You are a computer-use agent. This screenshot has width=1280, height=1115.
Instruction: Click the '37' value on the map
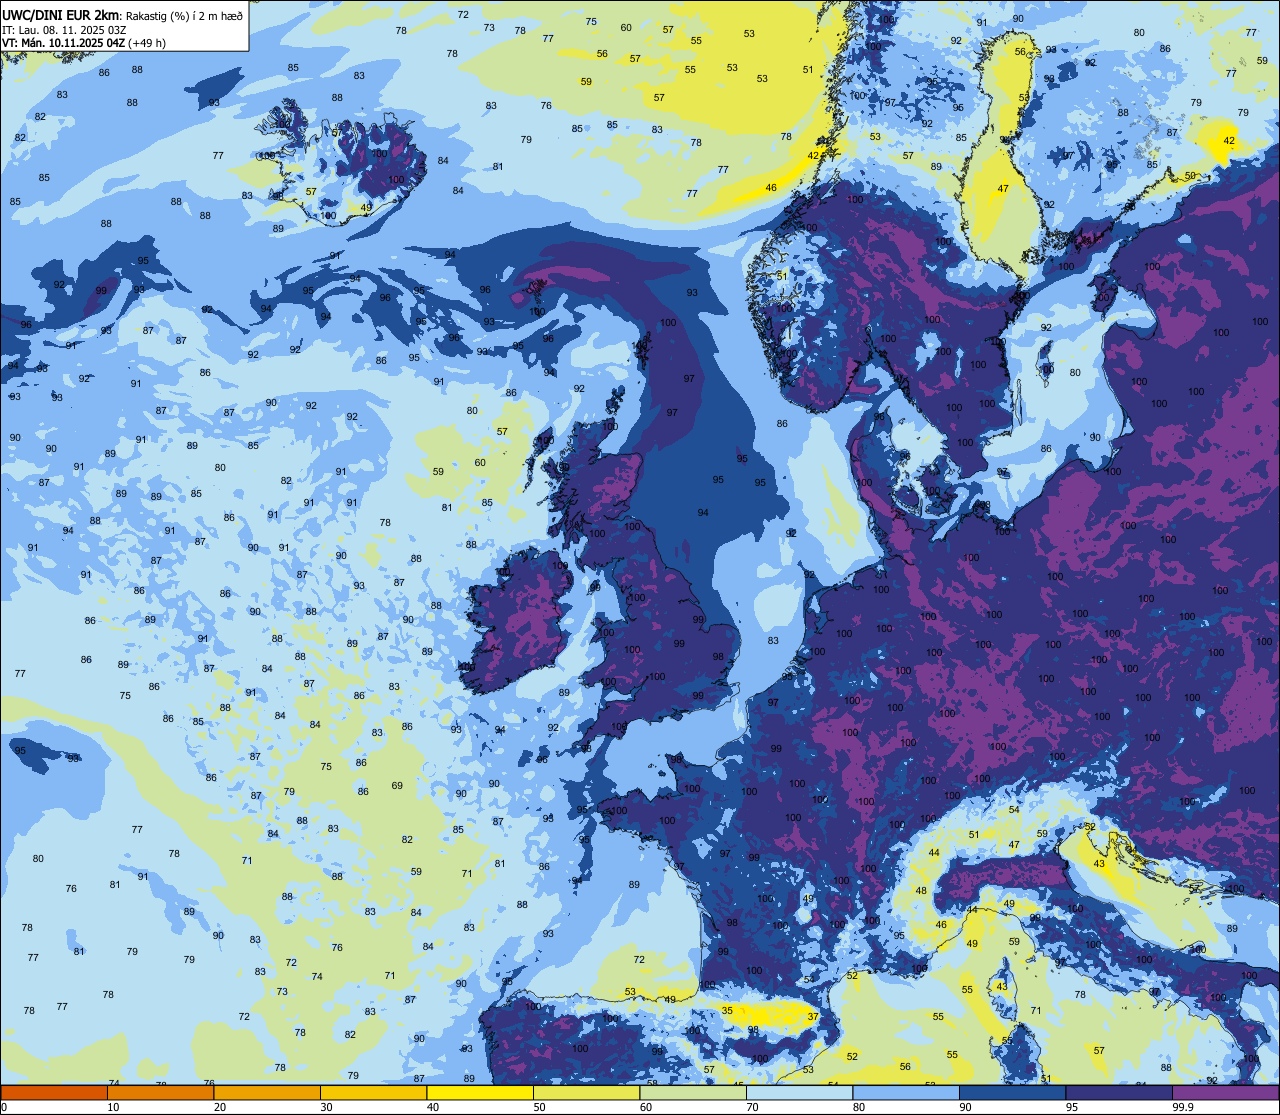[x=813, y=1017]
